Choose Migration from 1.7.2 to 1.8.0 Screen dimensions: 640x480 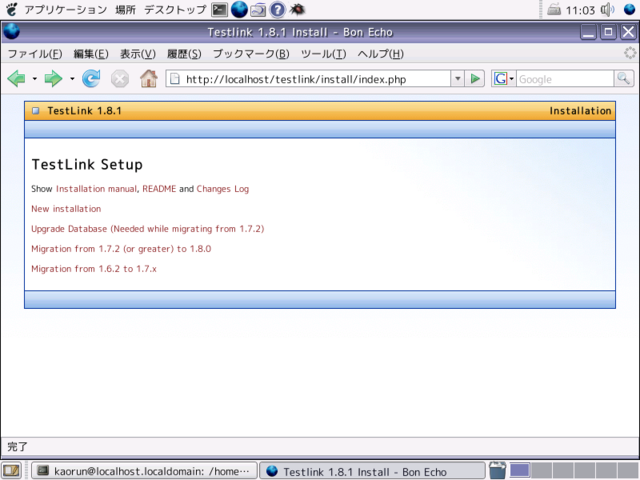tap(121, 249)
